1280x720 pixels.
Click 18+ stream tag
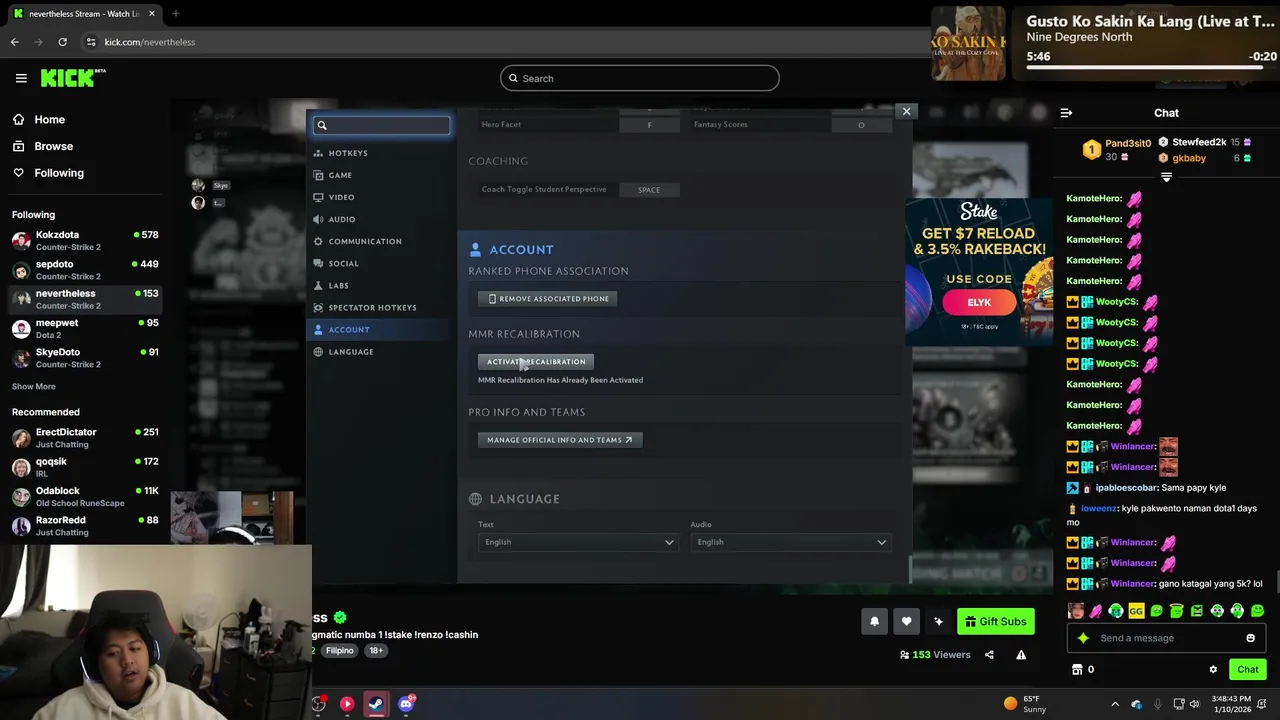pyautogui.click(x=376, y=650)
